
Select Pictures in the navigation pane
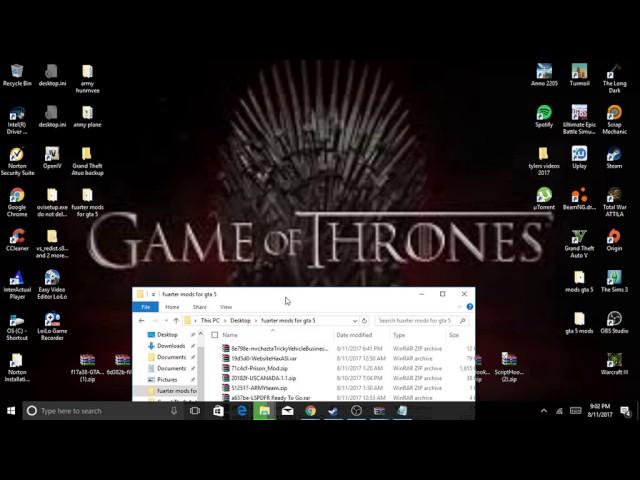coord(167,380)
